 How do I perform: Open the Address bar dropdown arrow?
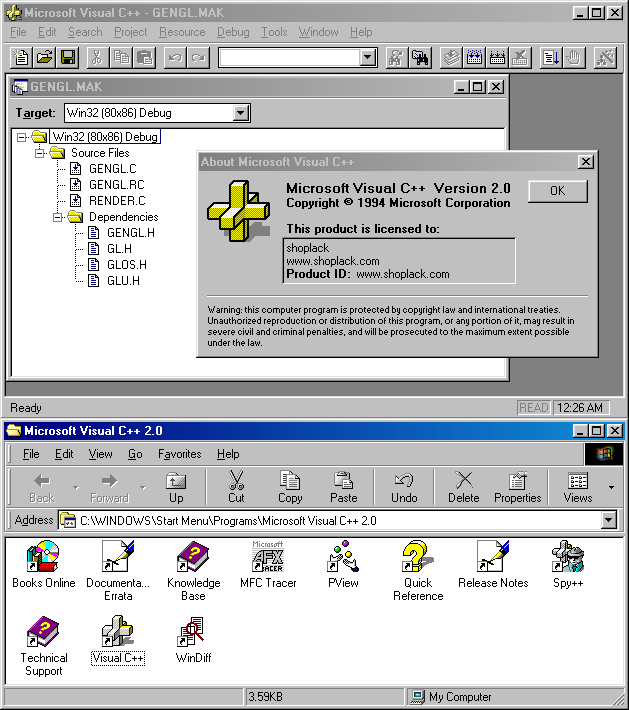609,520
